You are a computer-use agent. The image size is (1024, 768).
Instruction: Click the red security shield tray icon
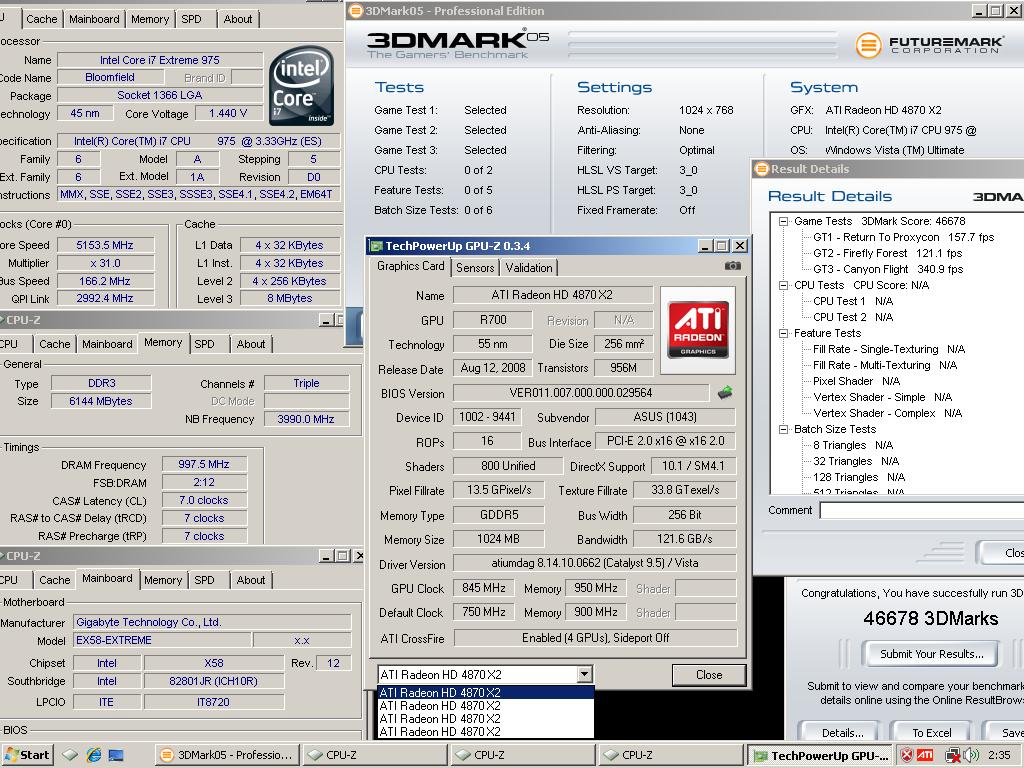(906, 756)
